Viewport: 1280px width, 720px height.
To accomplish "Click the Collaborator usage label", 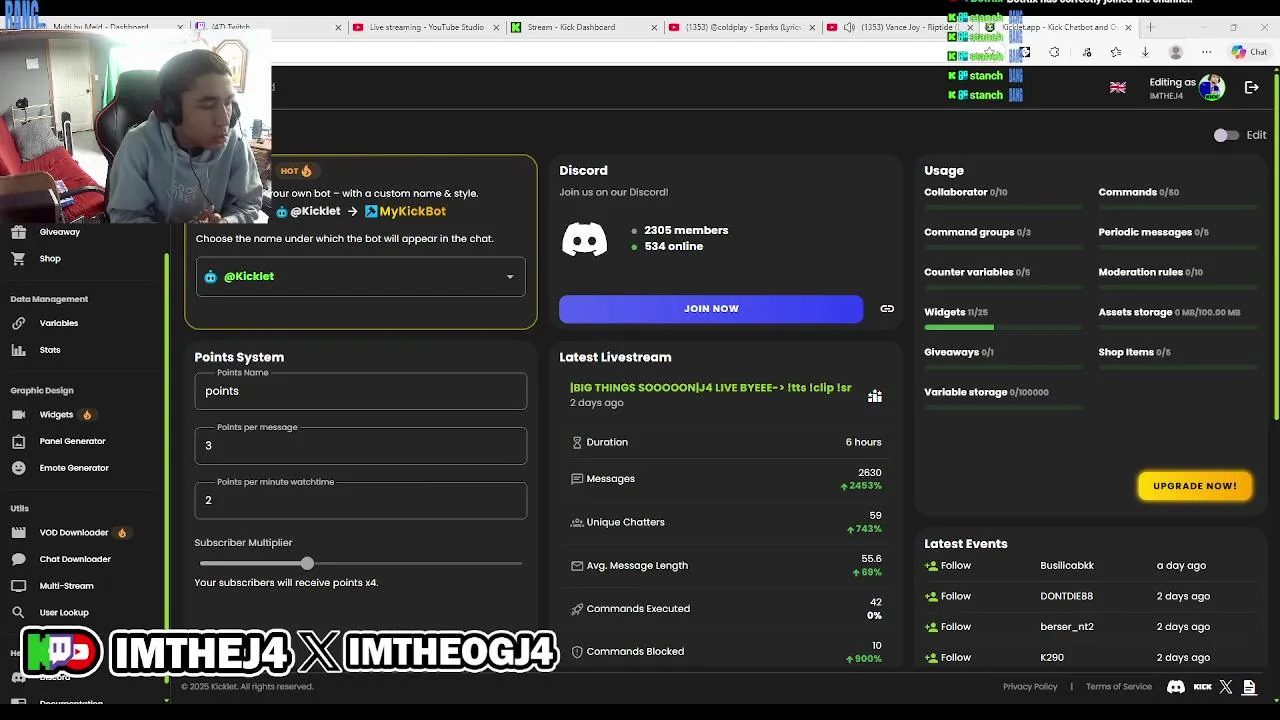I will [x=966, y=192].
